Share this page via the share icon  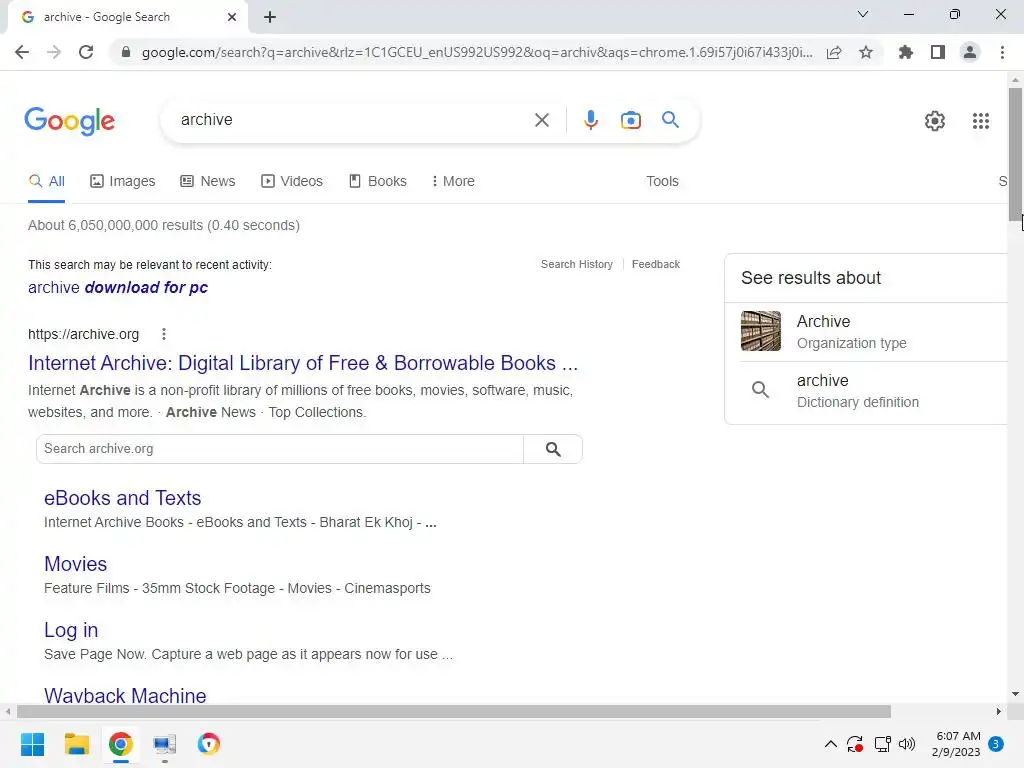(834, 52)
